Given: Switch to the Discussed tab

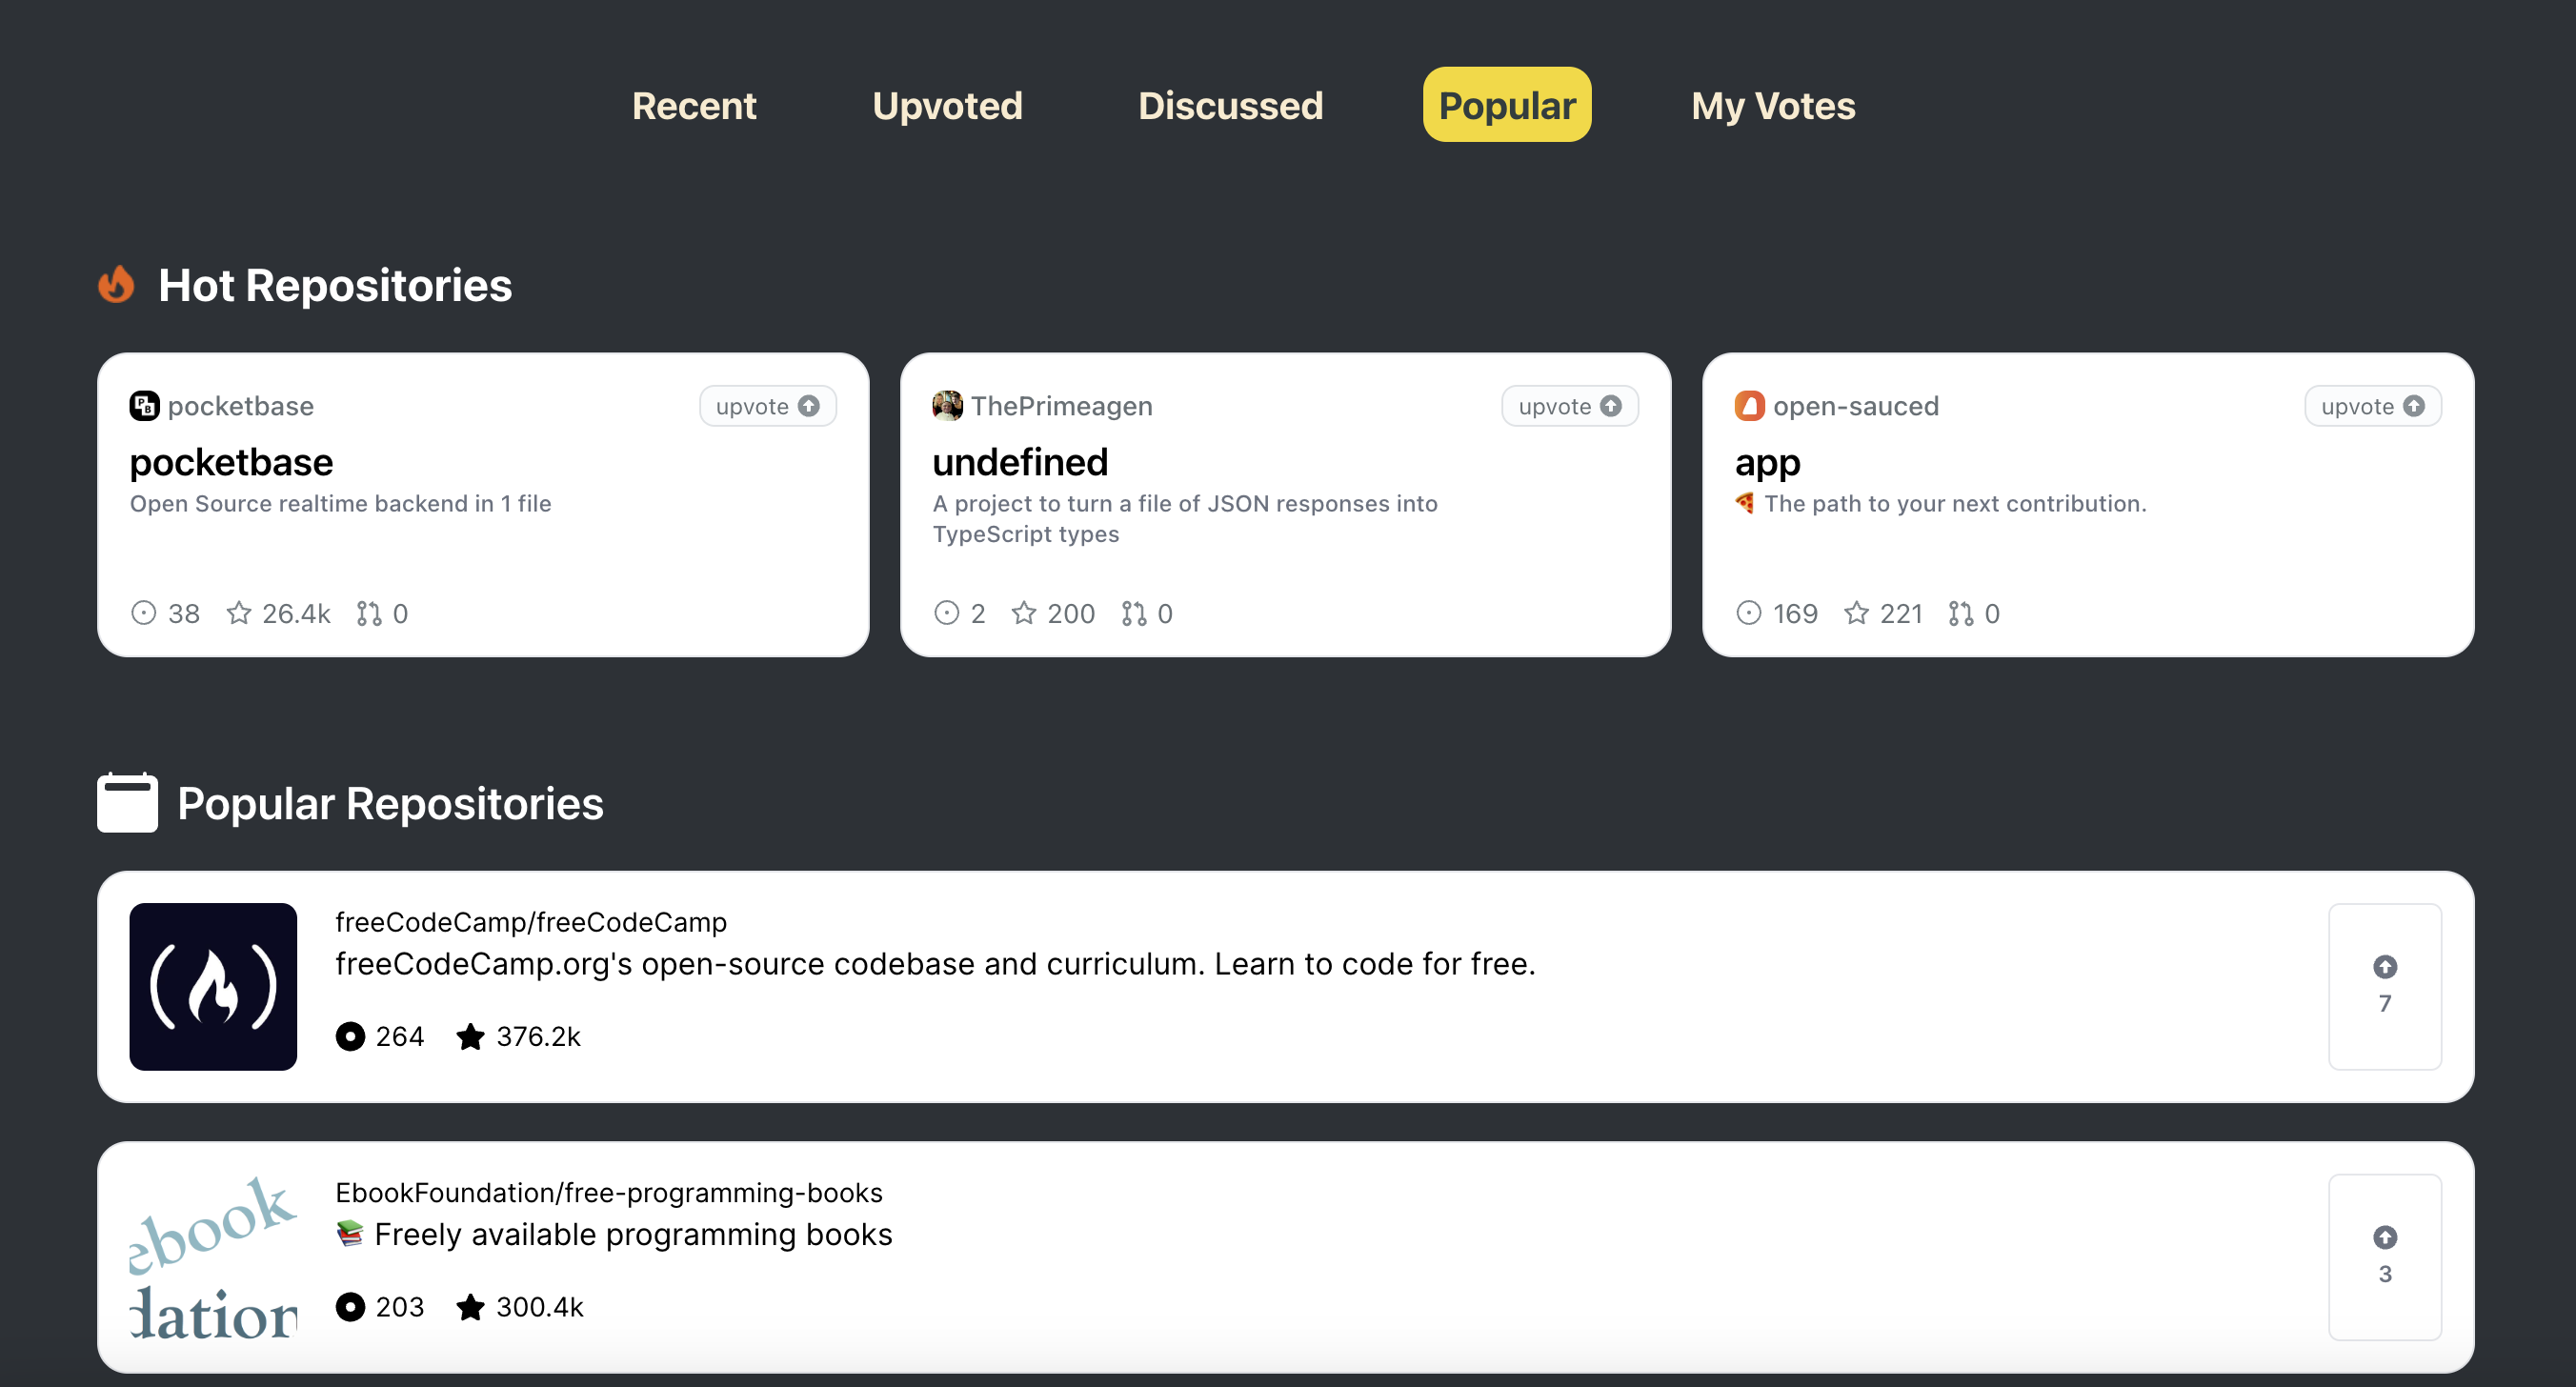Looking at the screenshot, I should point(1230,106).
